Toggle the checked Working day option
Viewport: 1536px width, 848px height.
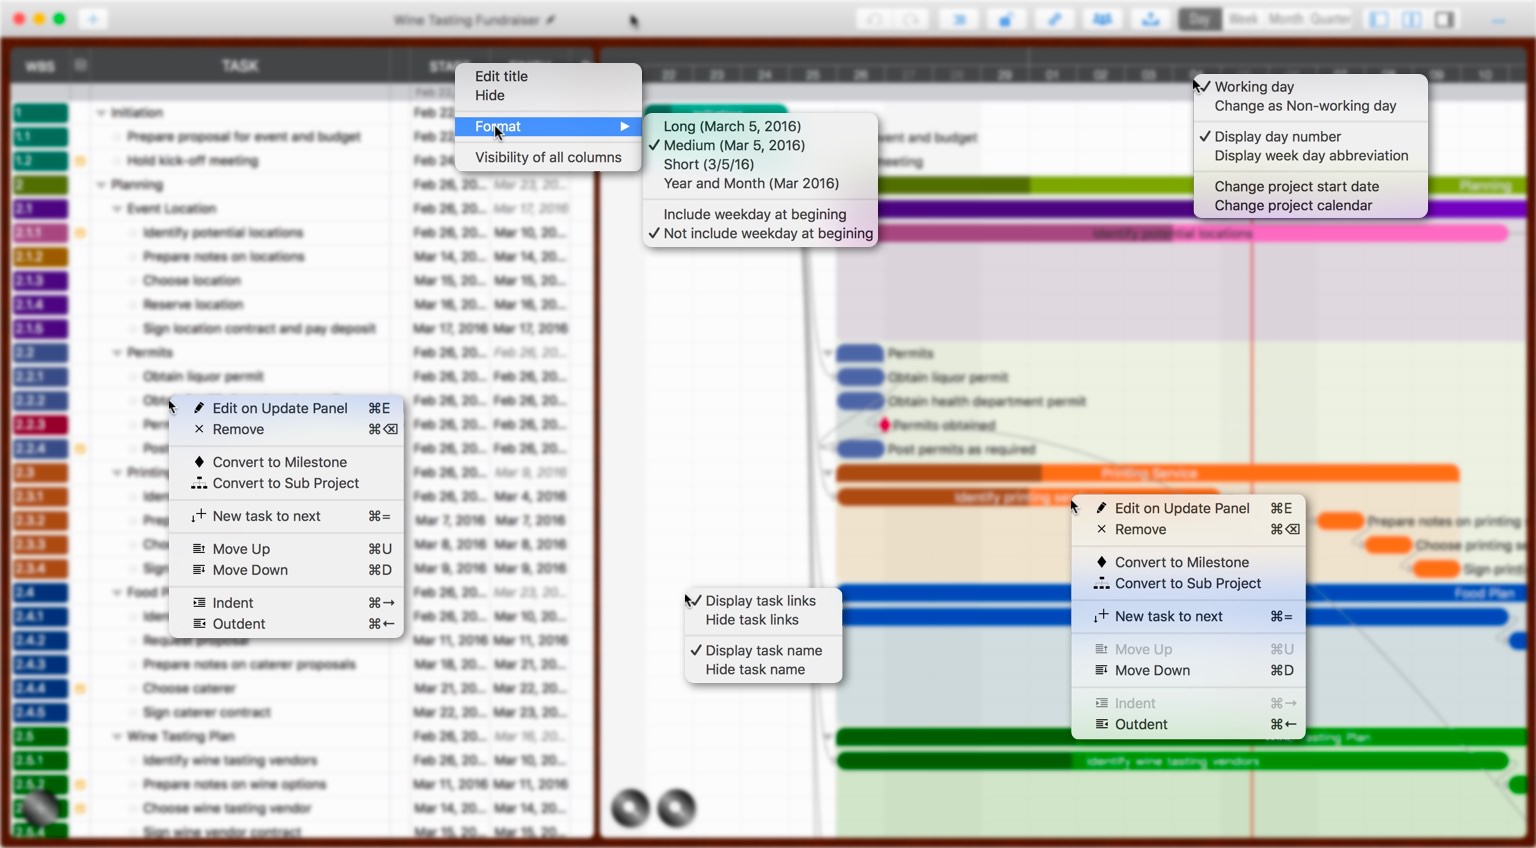pyautogui.click(x=1254, y=87)
